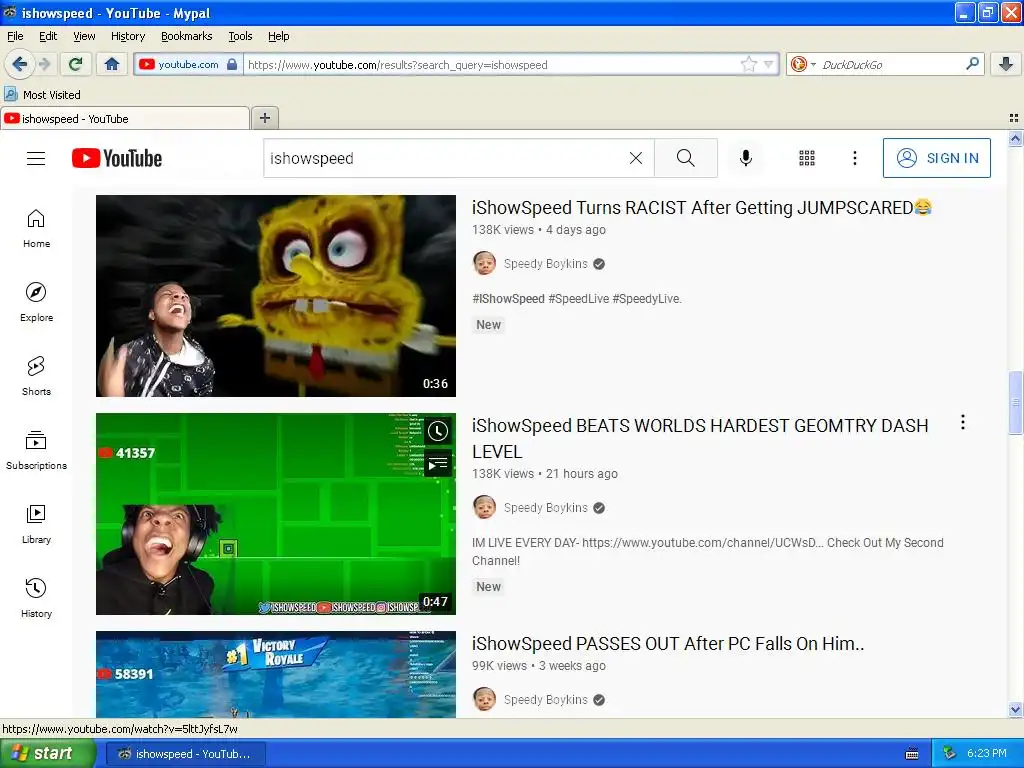Open the Edit menu
The height and width of the screenshot is (768, 1024).
(x=48, y=36)
